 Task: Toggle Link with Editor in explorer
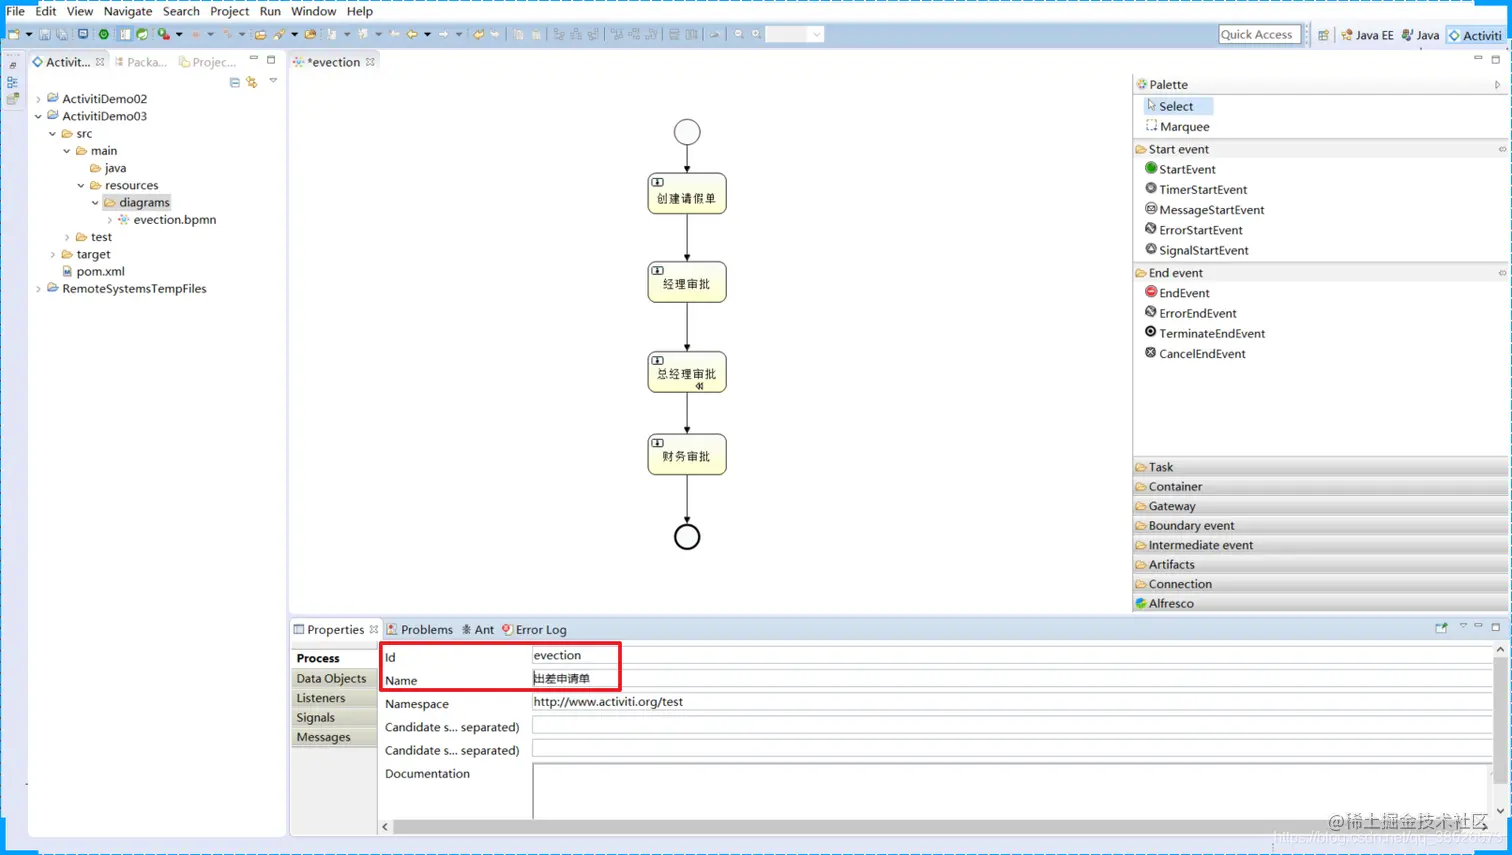[x=252, y=82]
